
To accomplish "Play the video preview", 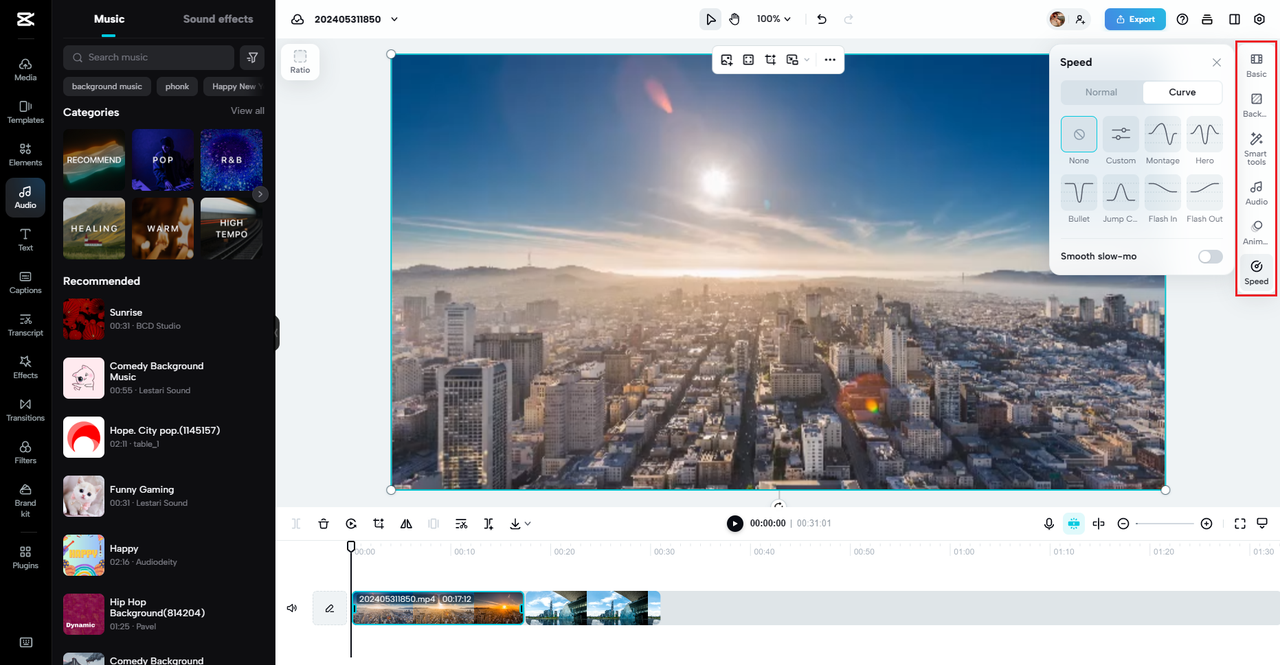I will click(x=735, y=523).
